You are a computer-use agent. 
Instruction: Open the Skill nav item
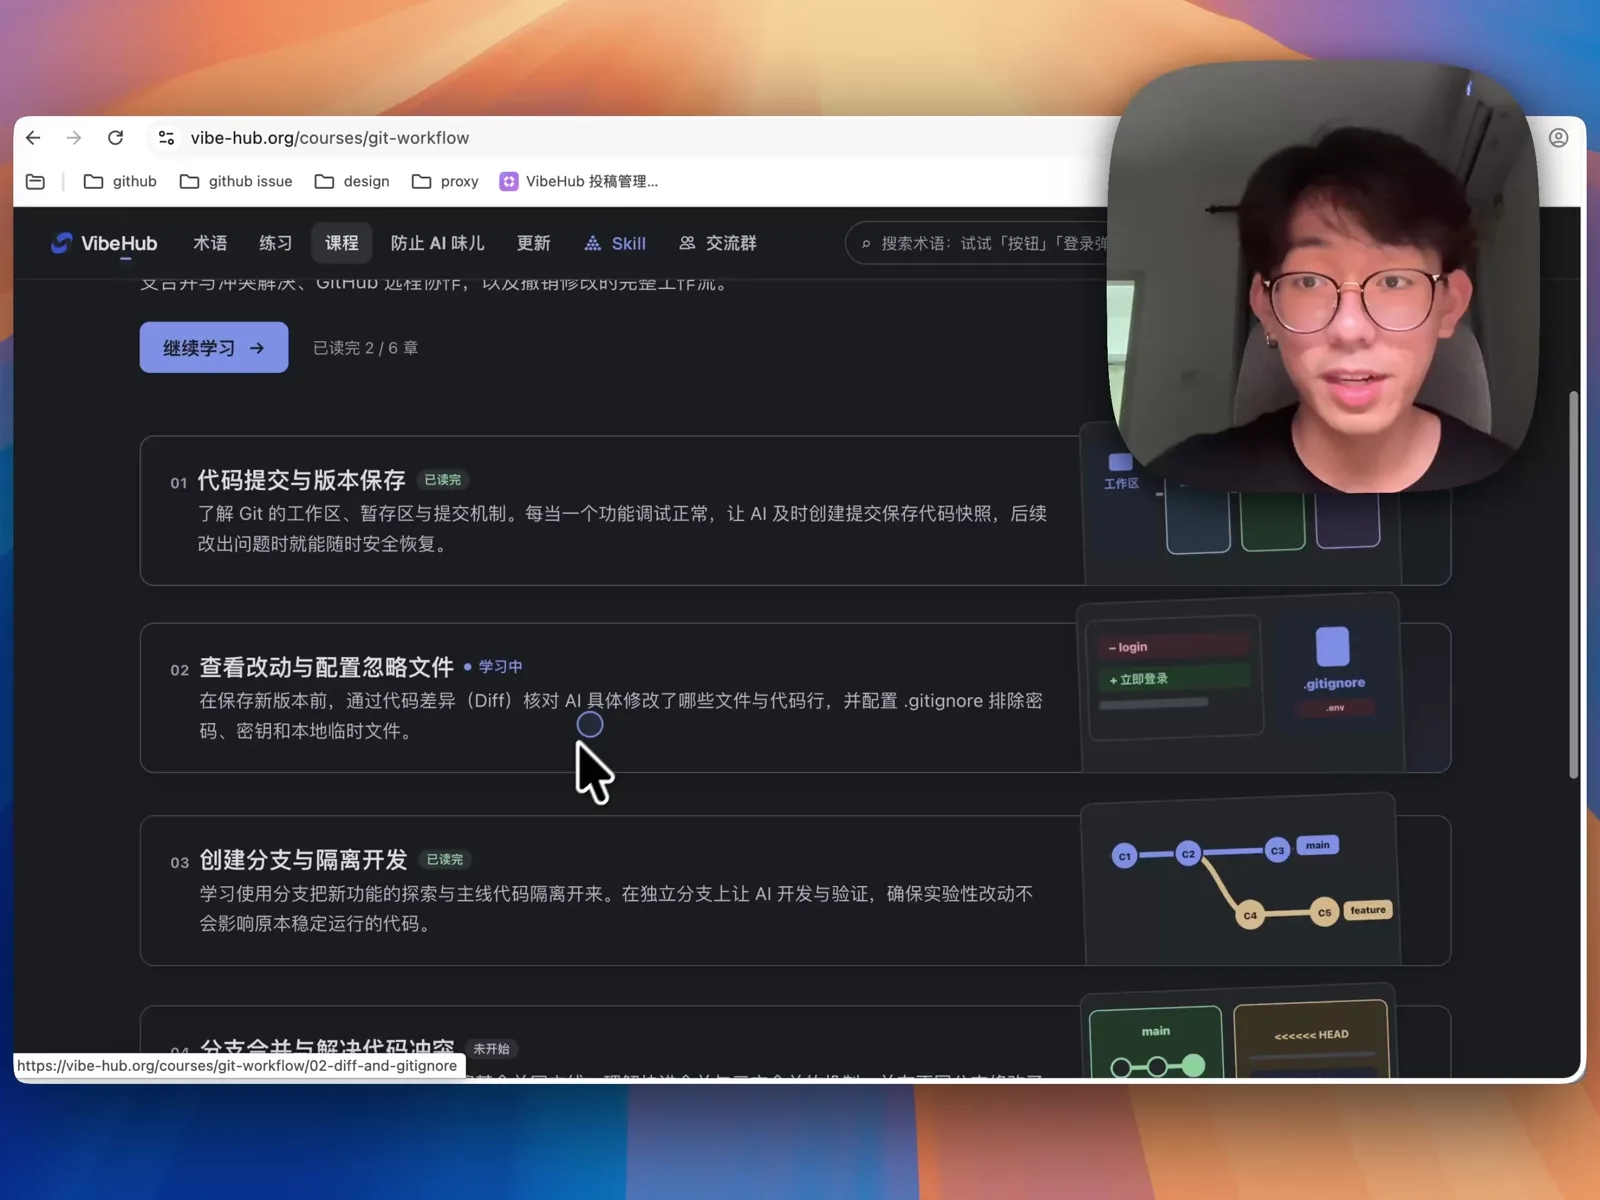(615, 243)
